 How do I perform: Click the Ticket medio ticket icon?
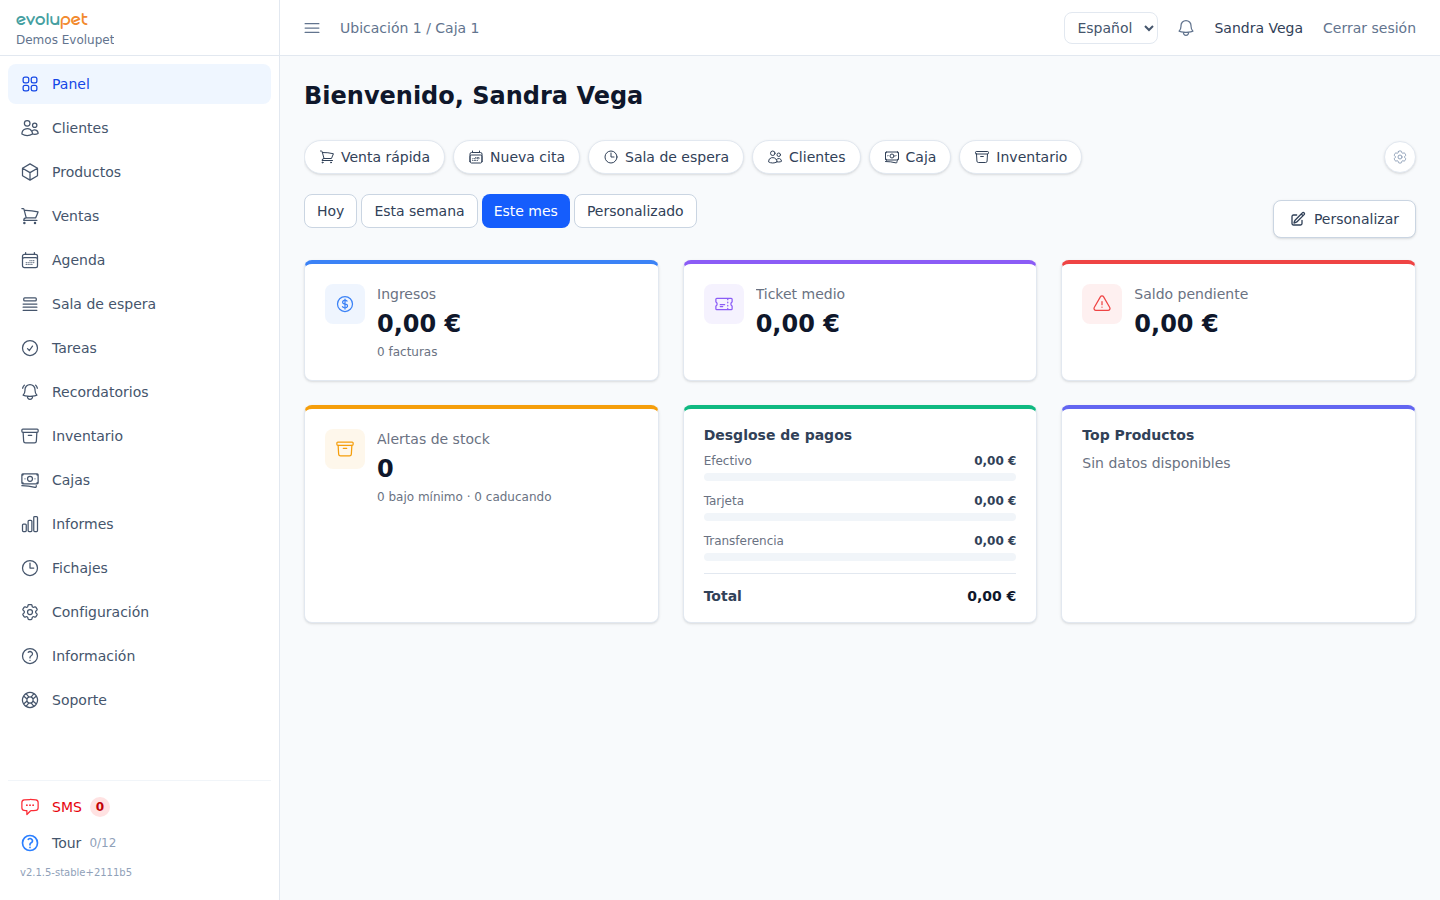[x=724, y=304]
